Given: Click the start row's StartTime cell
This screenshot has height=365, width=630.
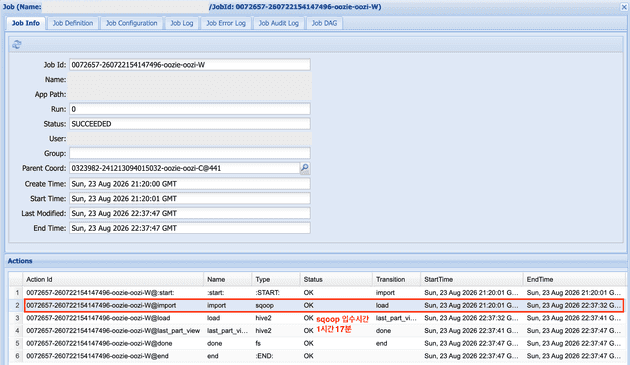Looking at the screenshot, I should [471, 293].
